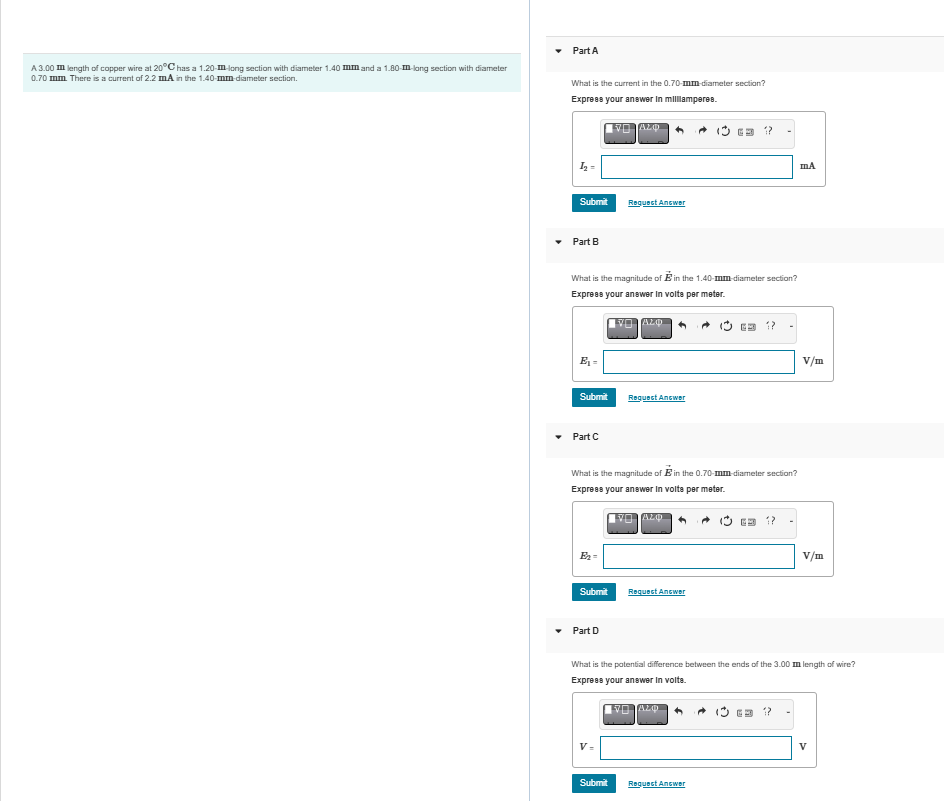The height and width of the screenshot is (801, 944).
Task: Open Greek symbols button in Part D toolbar
Action: (x=652, y=714)
